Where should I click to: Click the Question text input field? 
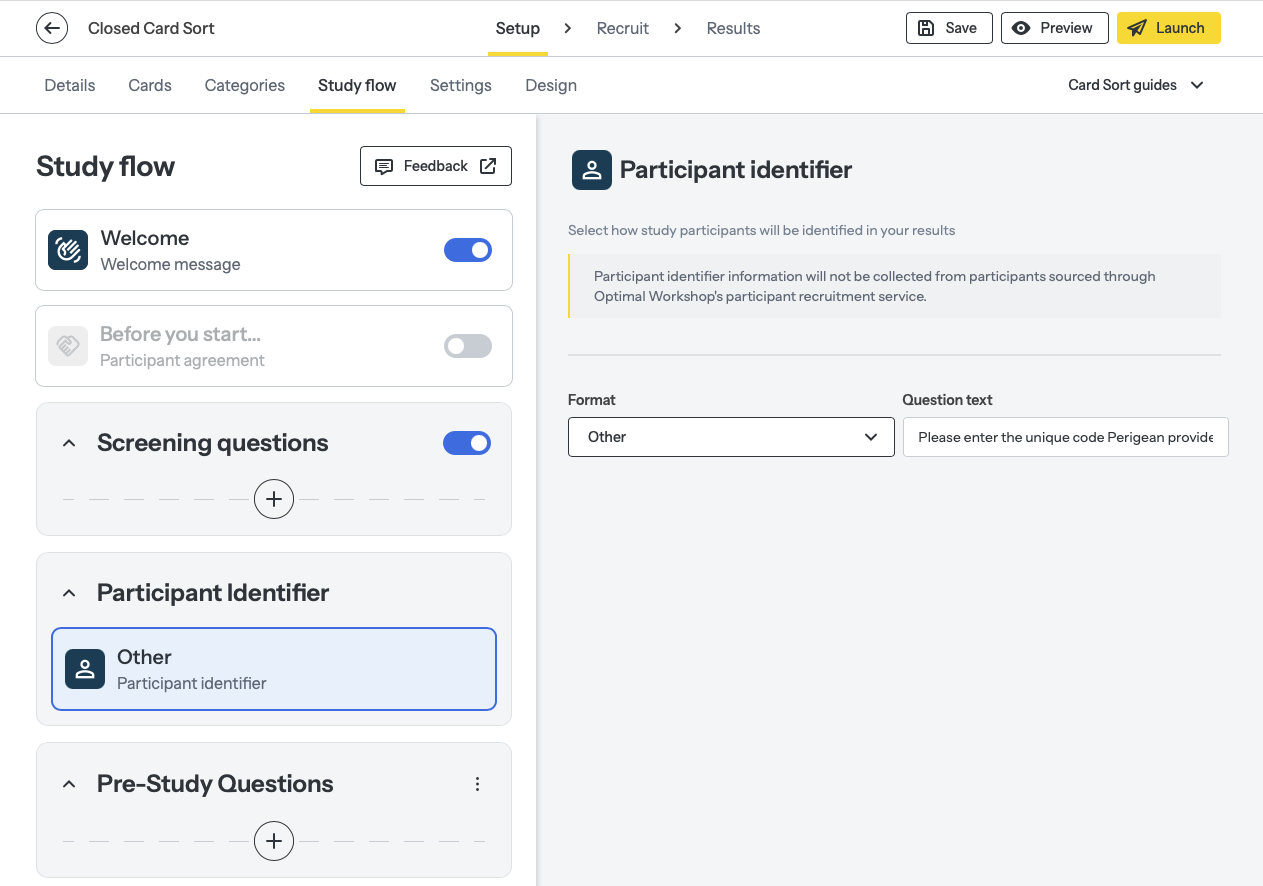tap(1065, 437)
